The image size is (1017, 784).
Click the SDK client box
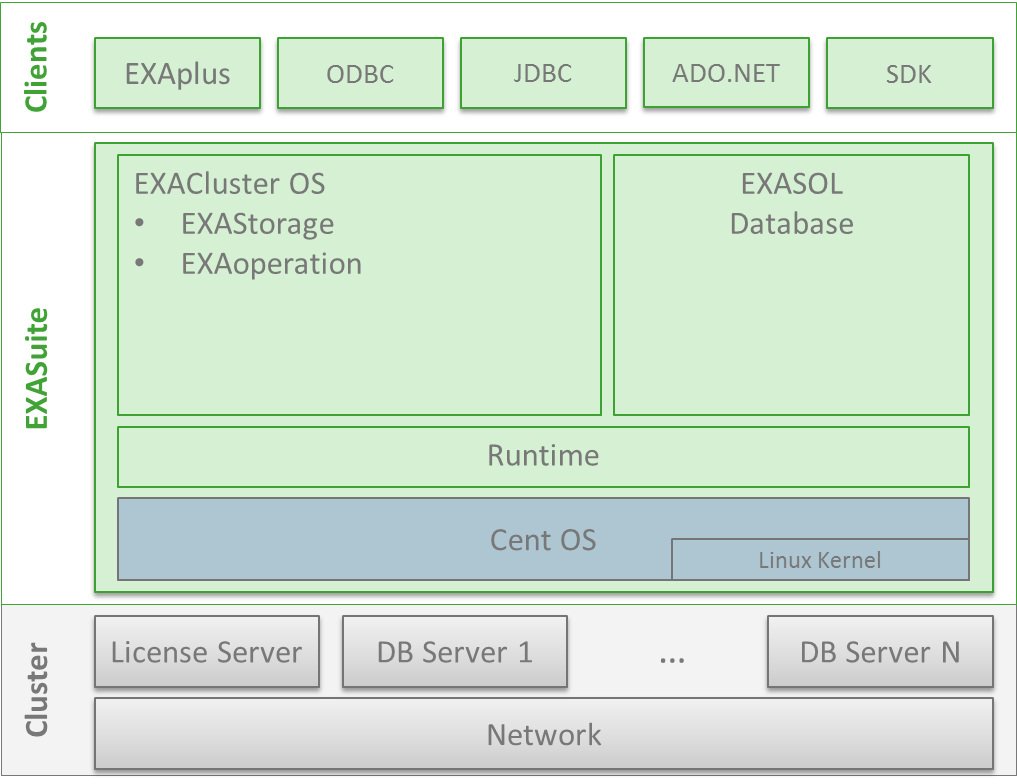pos(909,72)
